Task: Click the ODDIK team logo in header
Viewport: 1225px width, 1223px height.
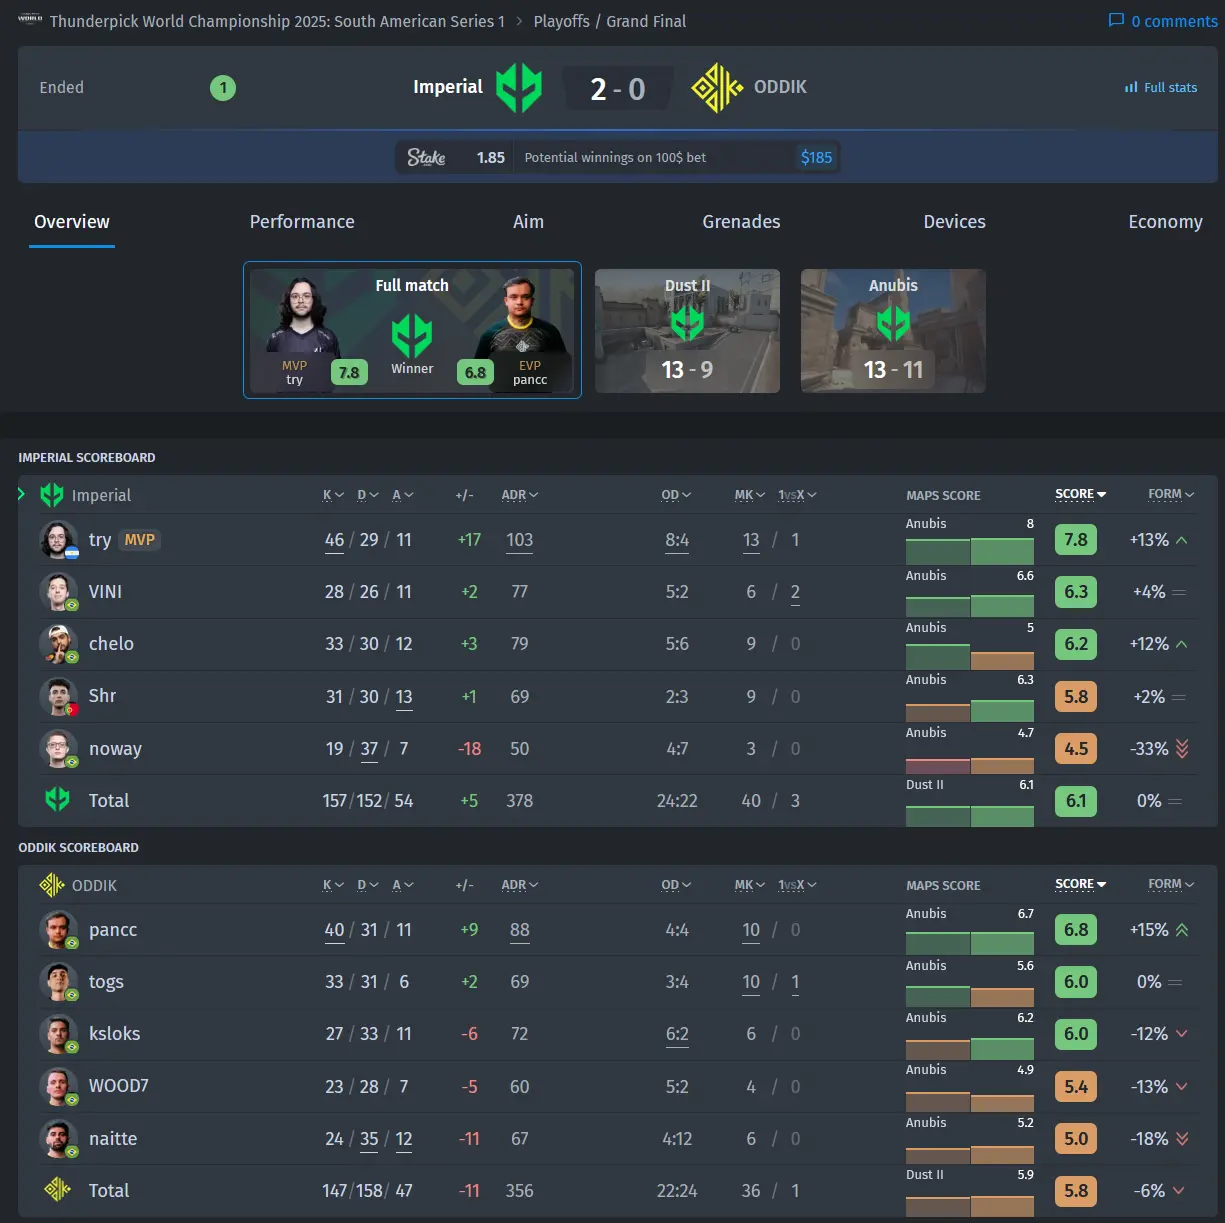Action: pyautogui.click(x=717, y=88)
